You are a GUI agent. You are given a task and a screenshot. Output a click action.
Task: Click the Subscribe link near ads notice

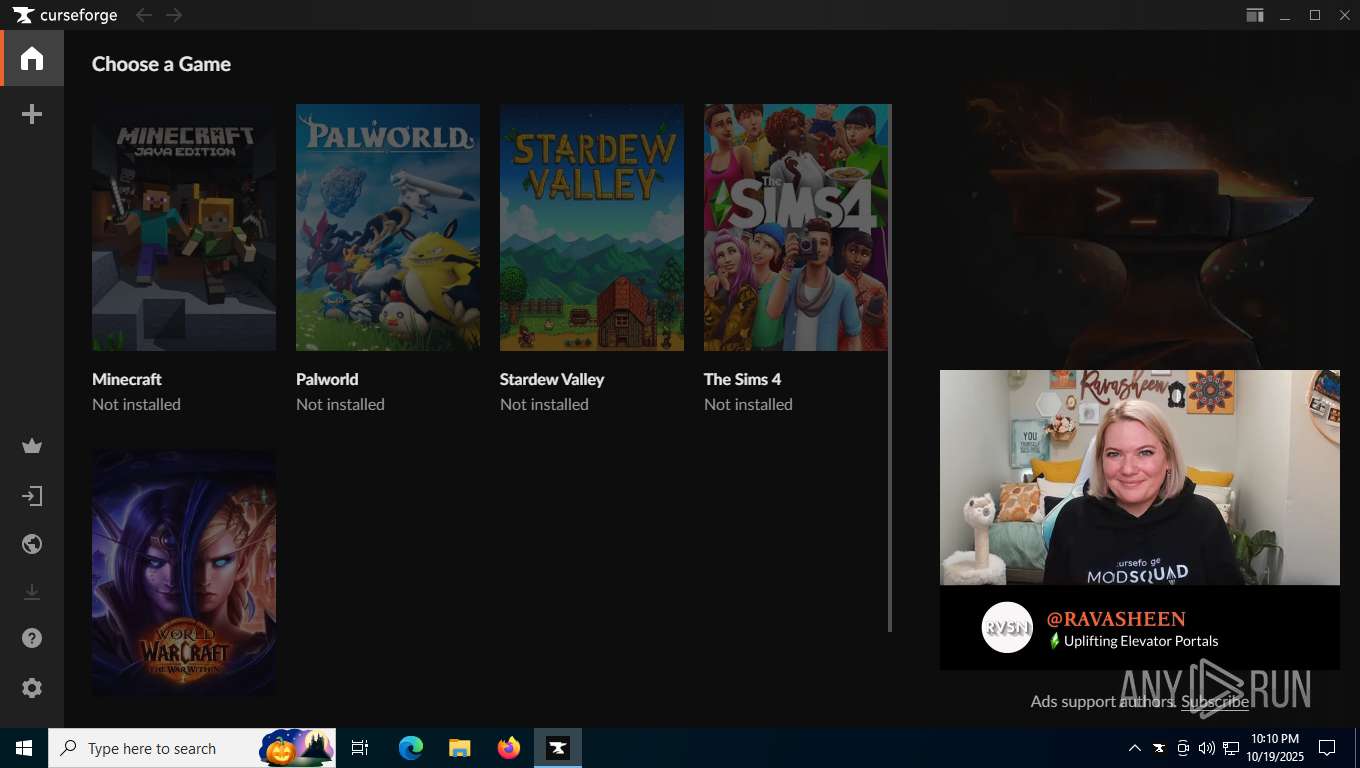1215,701
